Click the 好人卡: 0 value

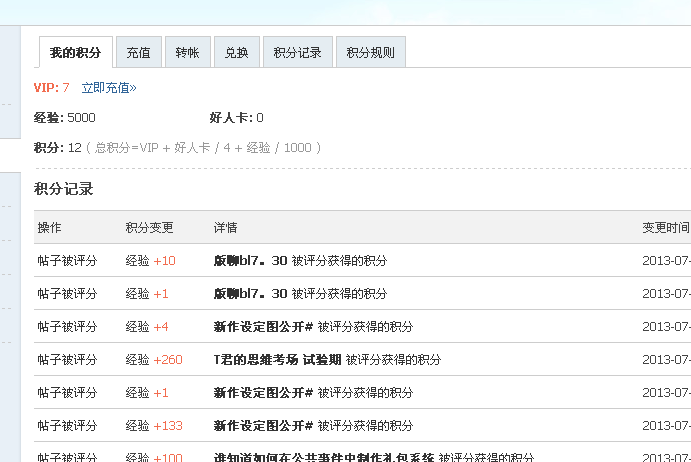click(237, 118)
